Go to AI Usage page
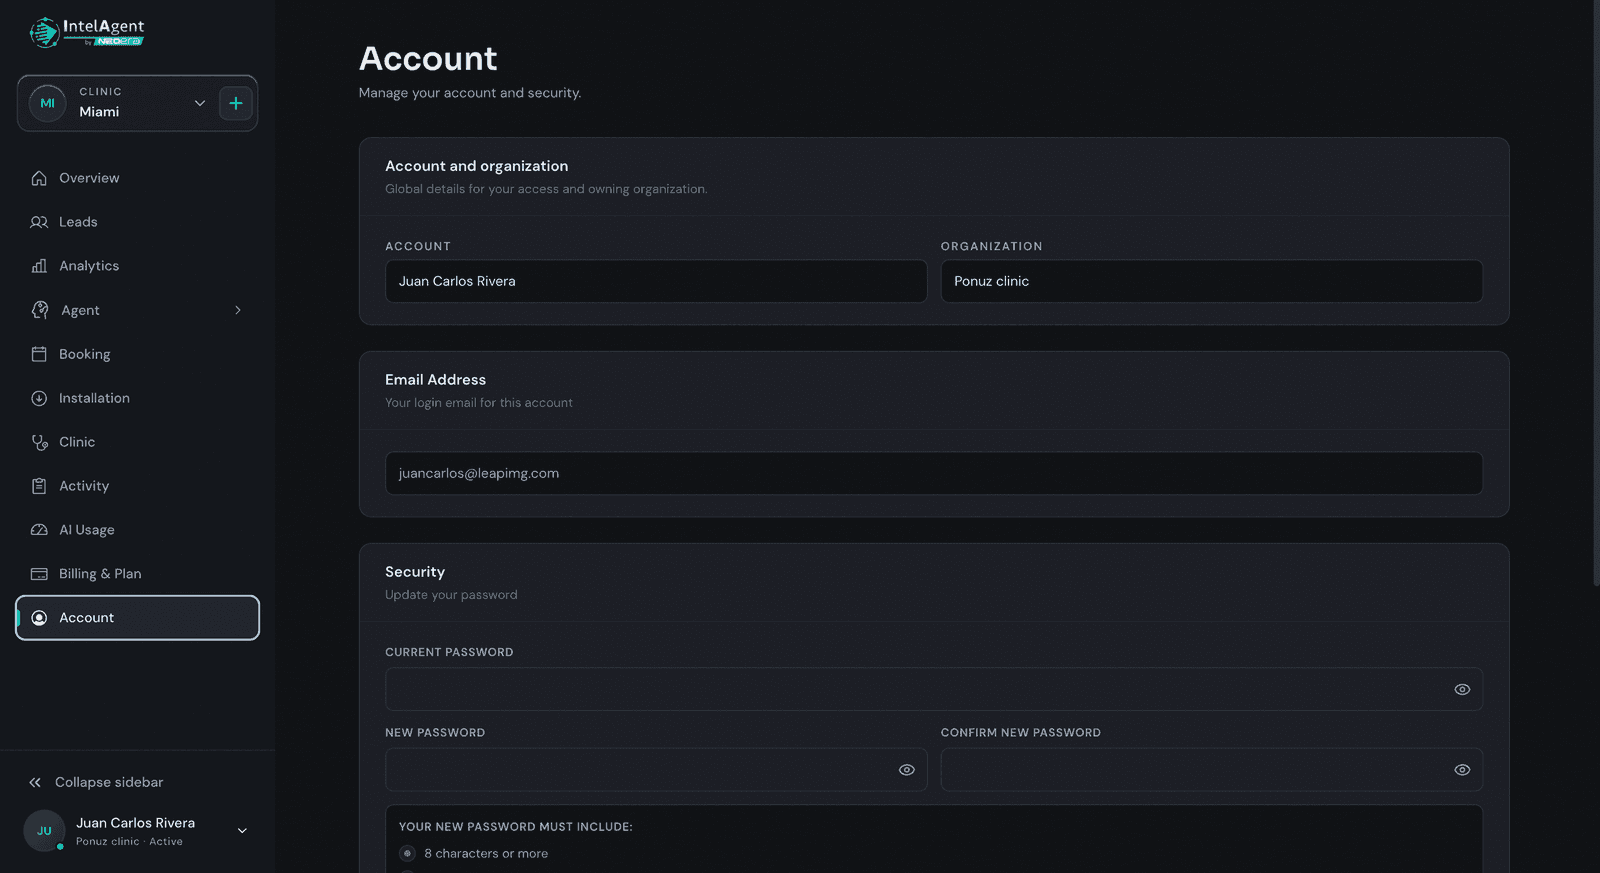1600x873 pixels. point(87,530)
